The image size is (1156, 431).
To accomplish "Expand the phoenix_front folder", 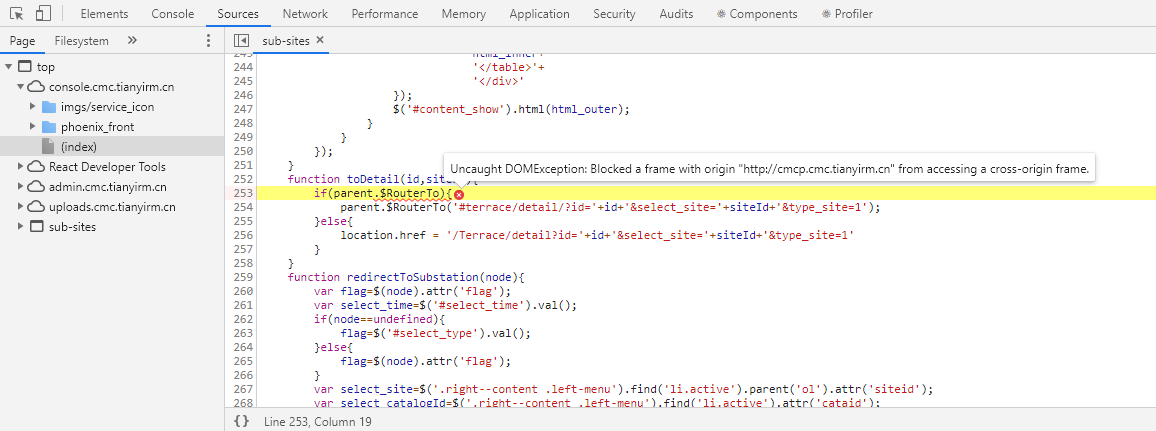I will coord(33,127).
